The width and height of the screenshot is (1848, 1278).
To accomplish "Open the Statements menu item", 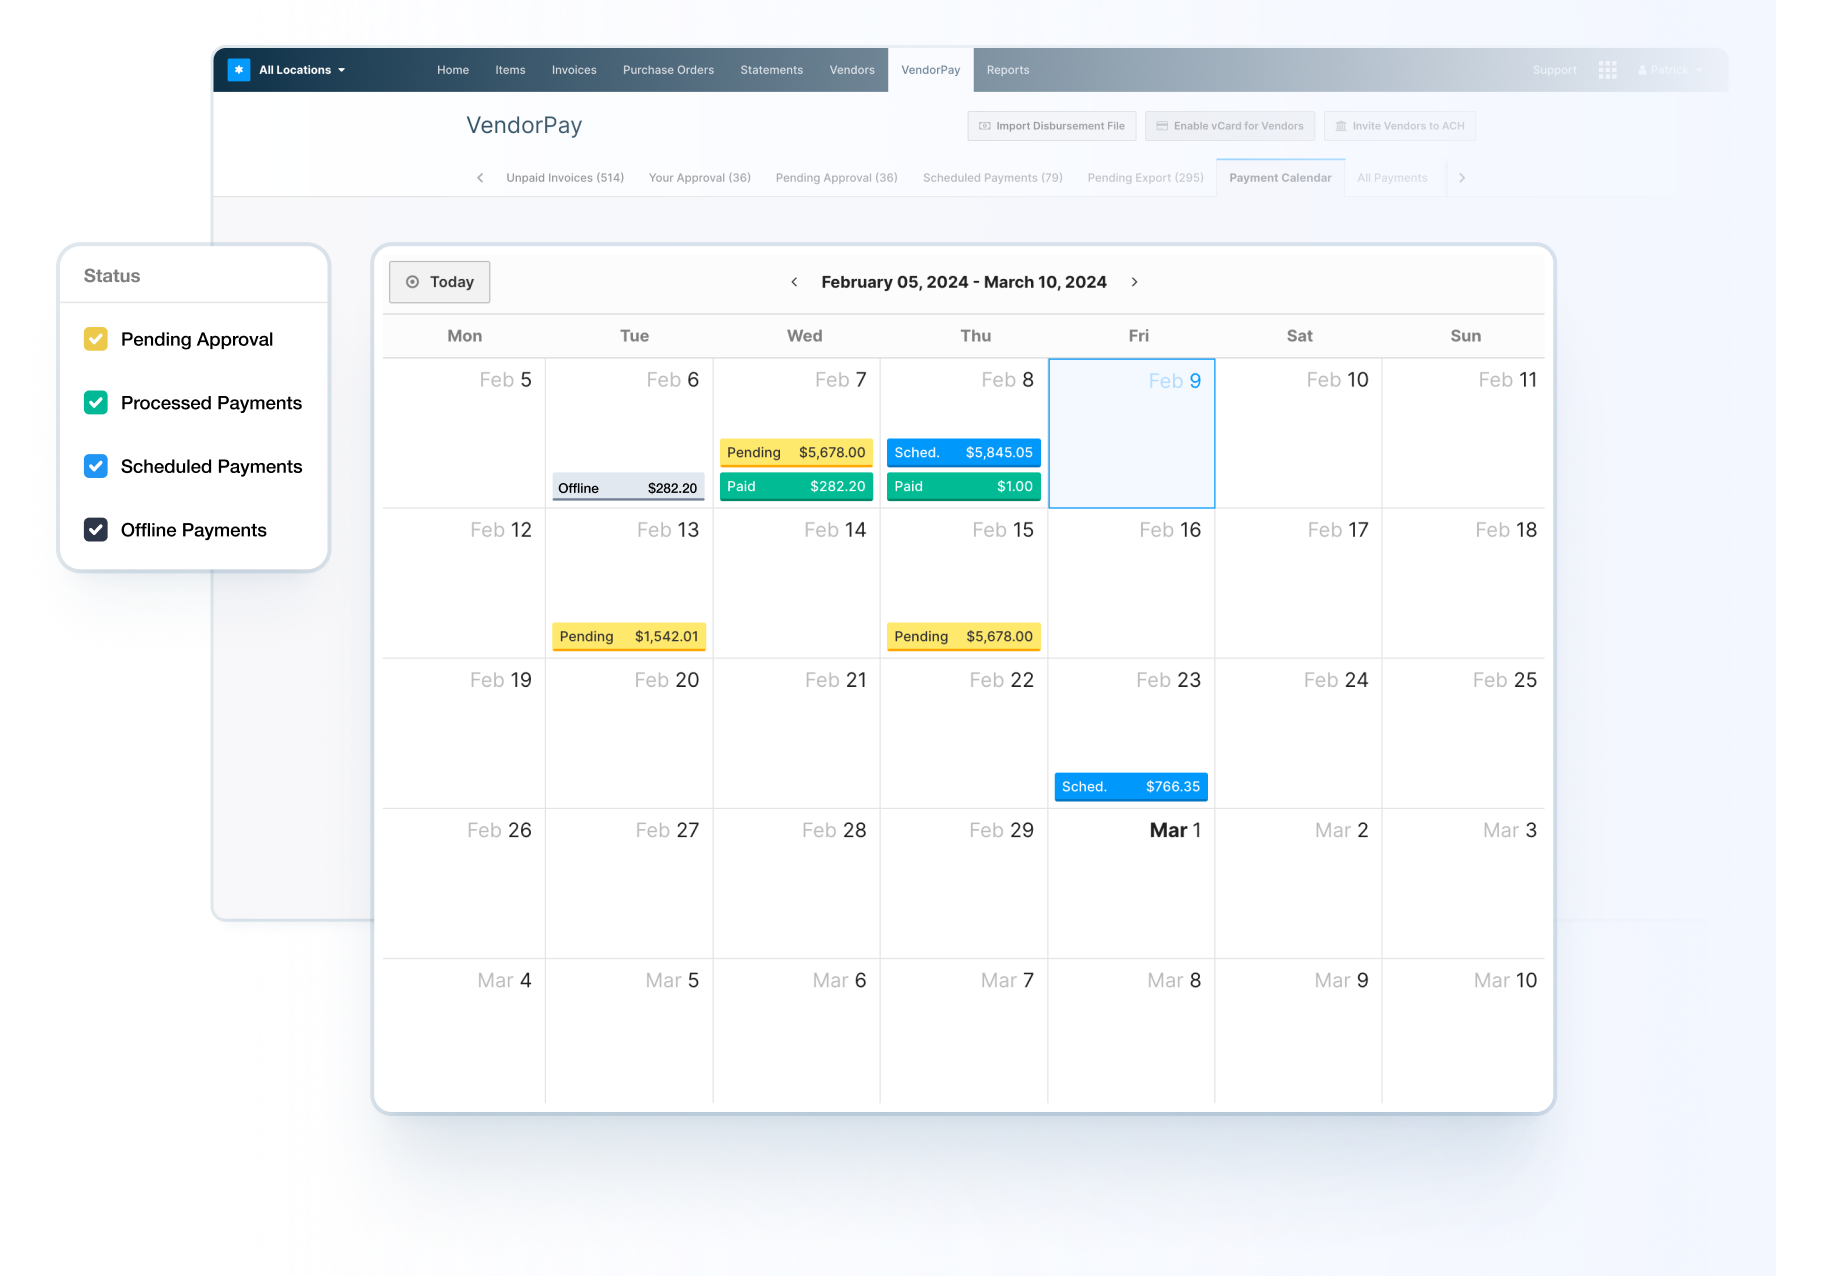I will click(772, 70).
